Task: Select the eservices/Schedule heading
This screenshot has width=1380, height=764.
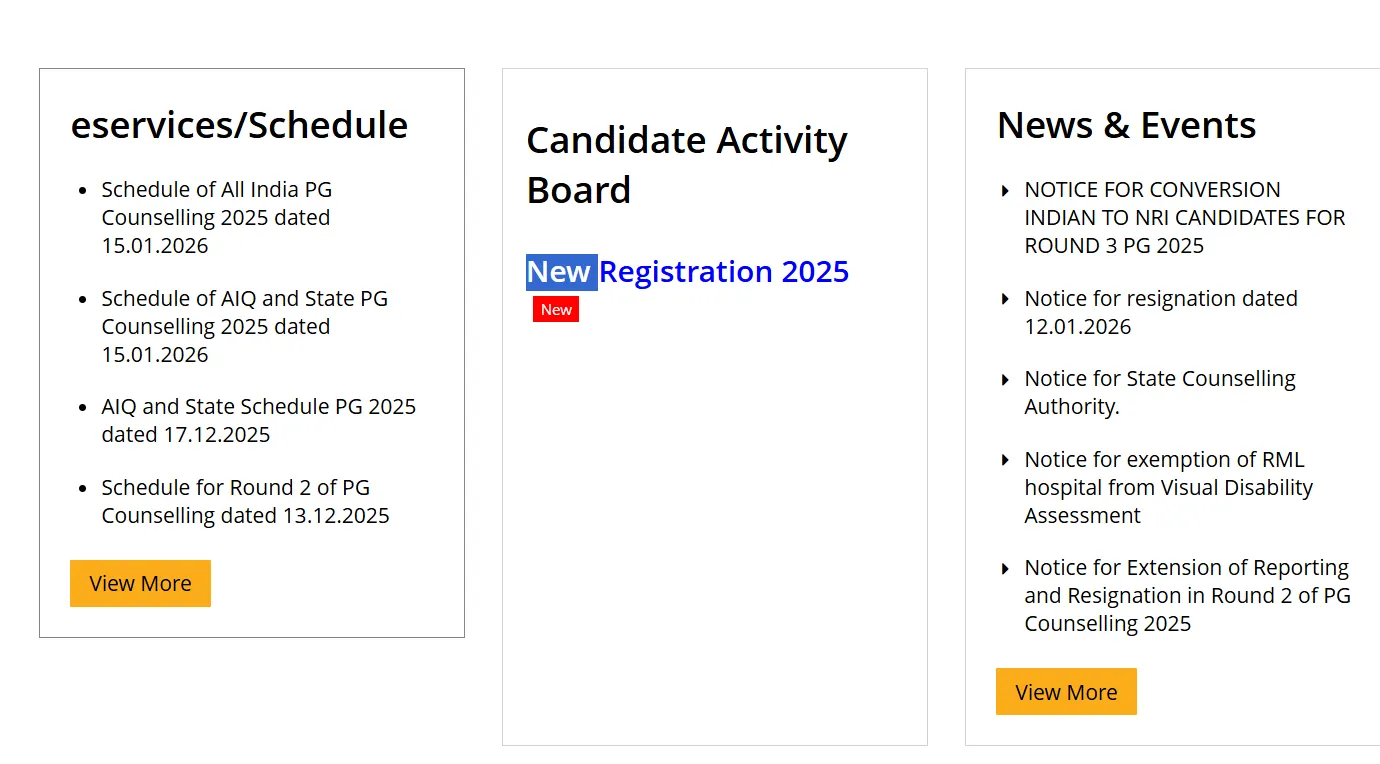Action: (x=239, y=125)
